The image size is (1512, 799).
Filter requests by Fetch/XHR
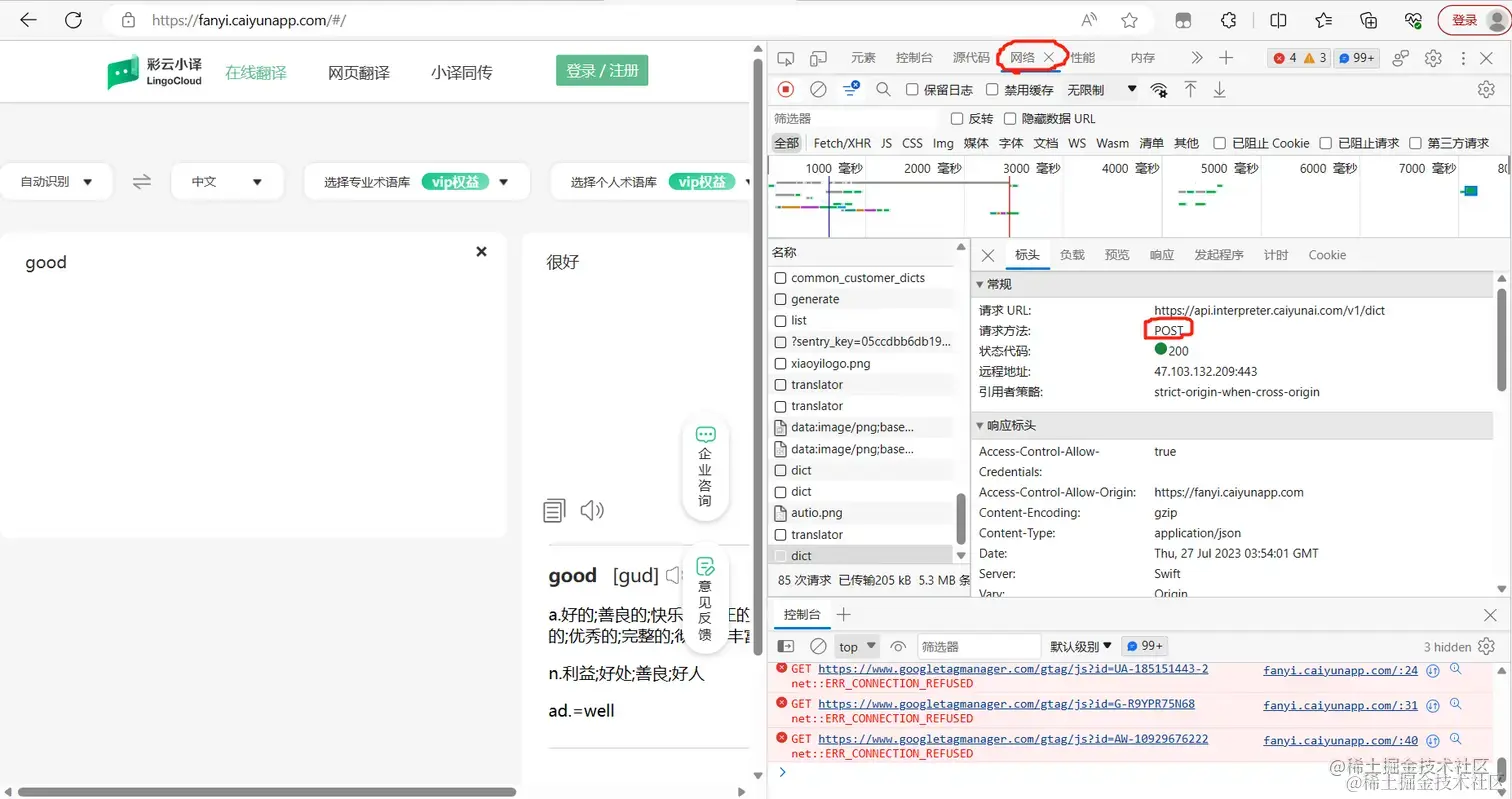[842, 143]
